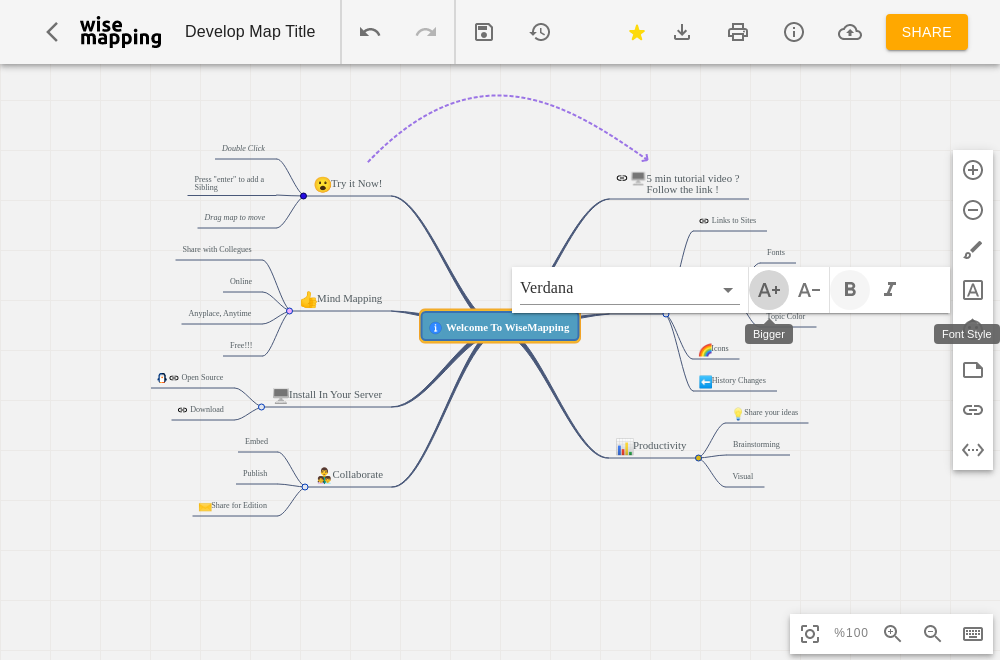This screenshot has height=660, width=1000.
Task: Undo the last change
Action: 370,32
